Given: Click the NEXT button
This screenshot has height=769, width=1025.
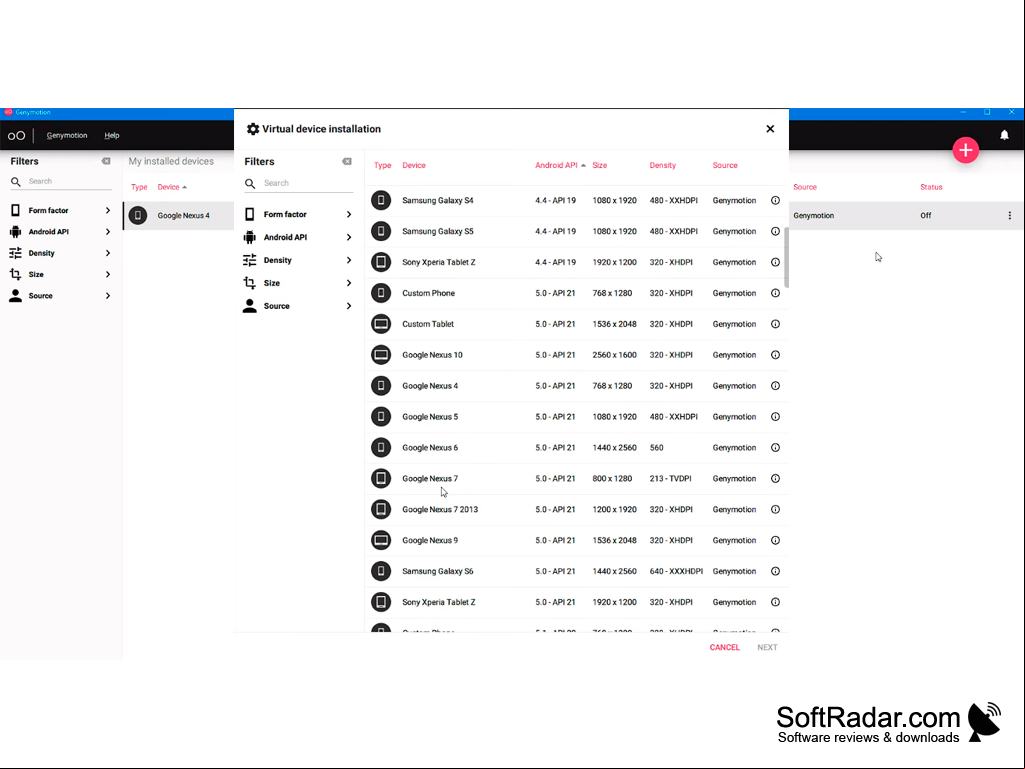Looking at the screenshot, I should tap(767, 647).
